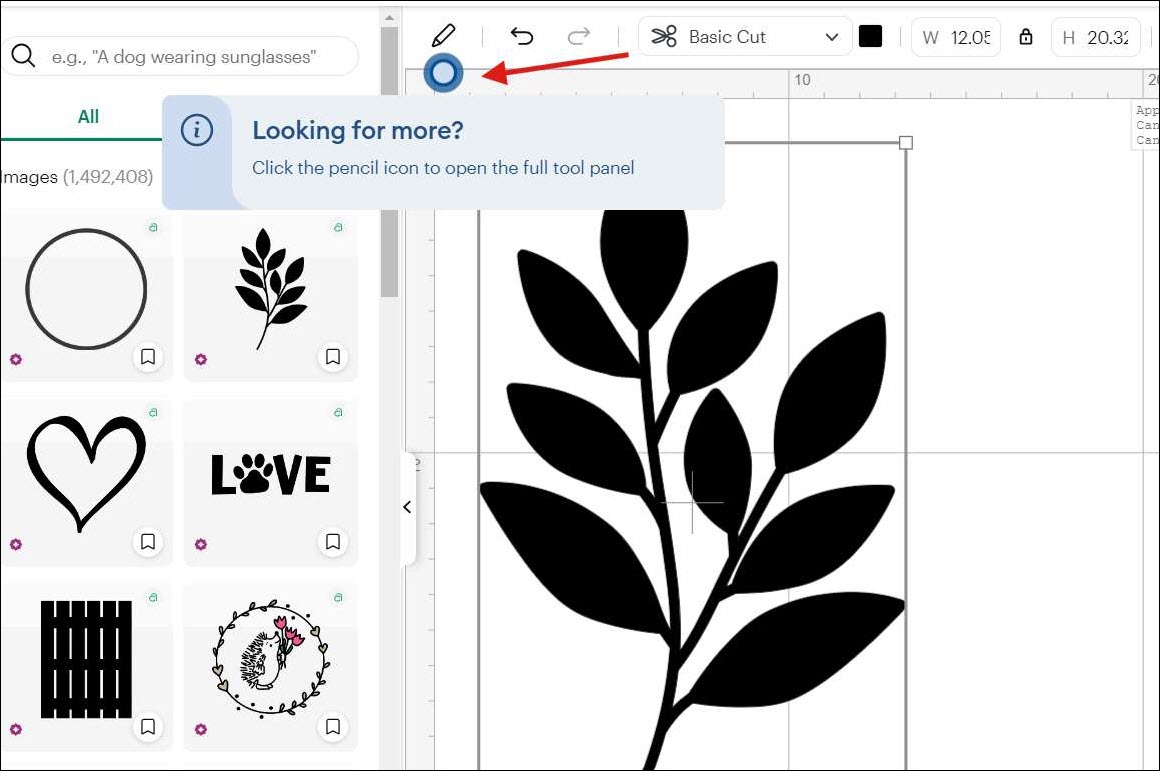Select the All tab

point(87,116)
